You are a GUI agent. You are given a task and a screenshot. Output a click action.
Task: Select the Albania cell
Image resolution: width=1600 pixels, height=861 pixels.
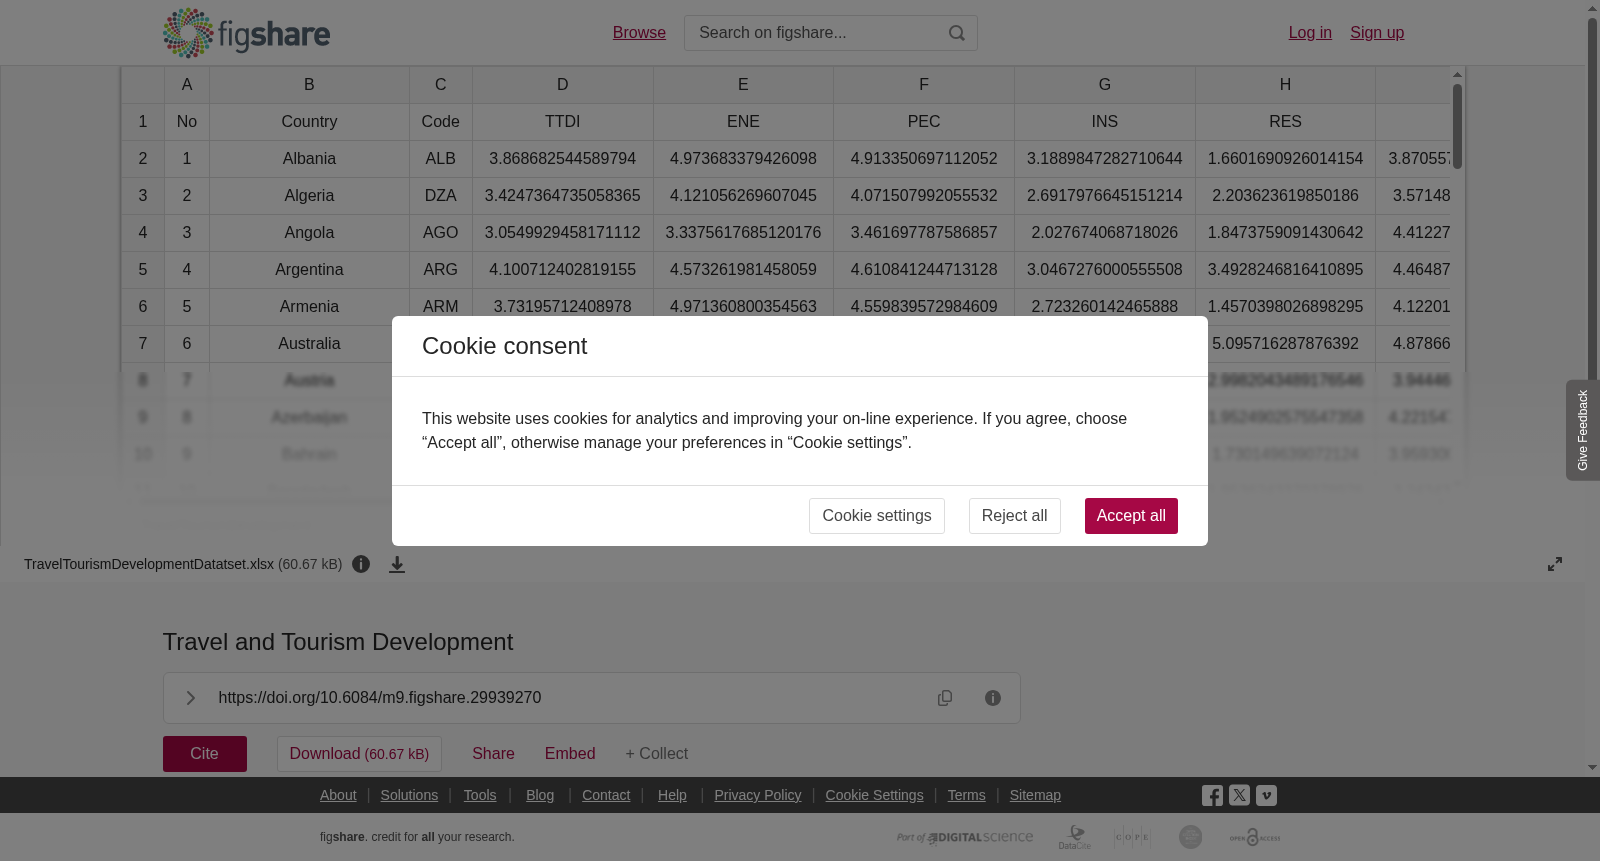[309, 159]
